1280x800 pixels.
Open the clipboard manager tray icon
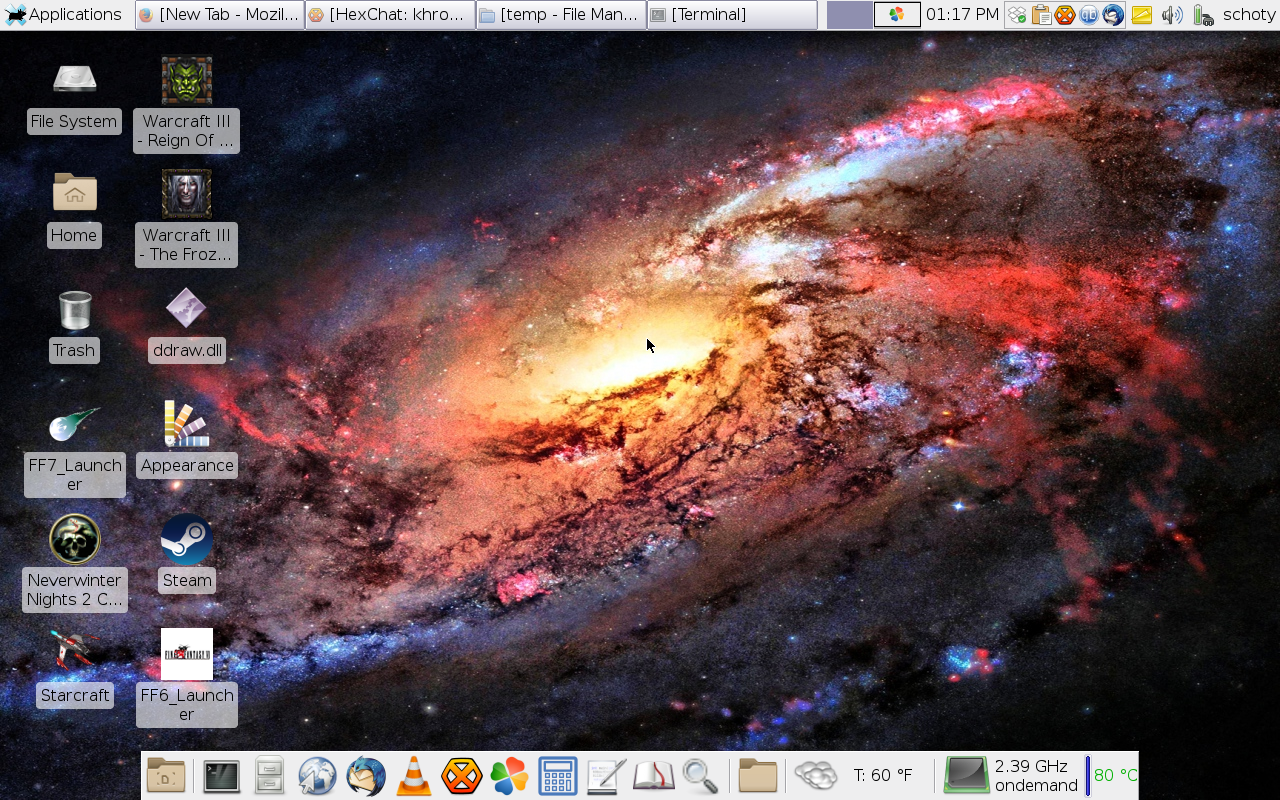click(x=1041, y=15)
